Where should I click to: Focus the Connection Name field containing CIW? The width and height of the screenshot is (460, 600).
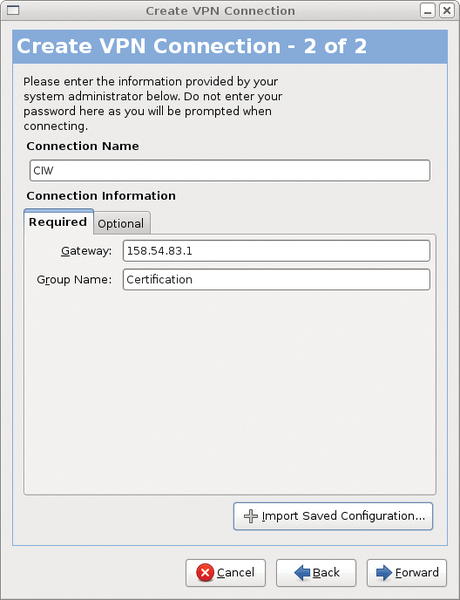tap(230, 171)
